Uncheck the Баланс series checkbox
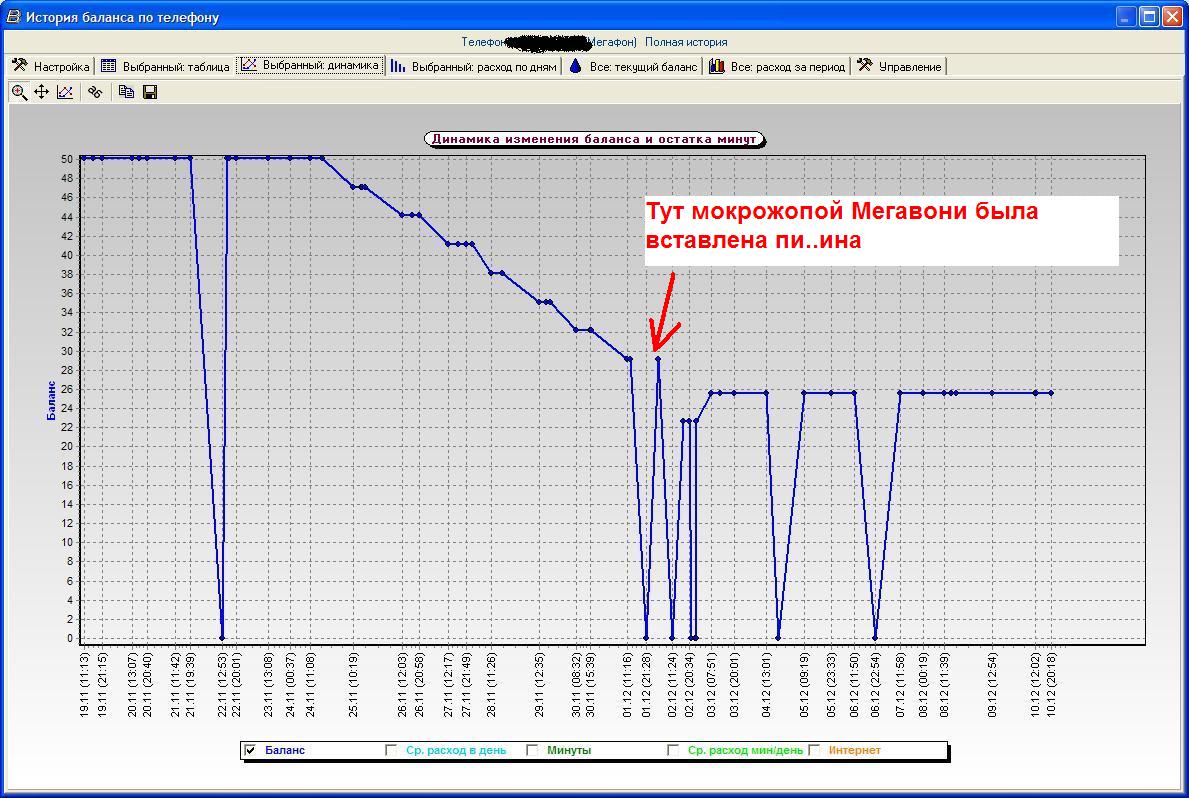 coord(251,750)
